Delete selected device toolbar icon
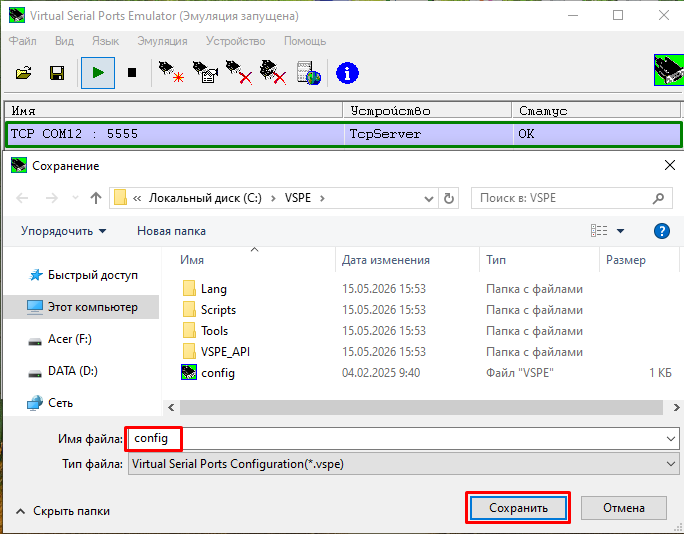The image size is (684, 534). point(239,72)
